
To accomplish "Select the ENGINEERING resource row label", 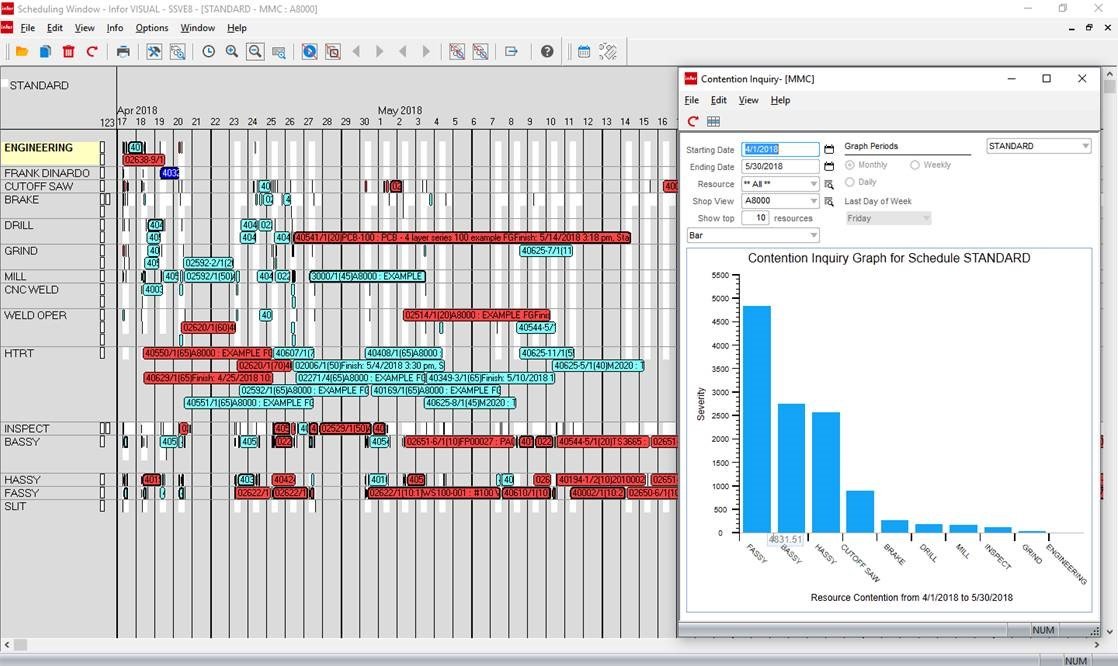I will 39,148.
